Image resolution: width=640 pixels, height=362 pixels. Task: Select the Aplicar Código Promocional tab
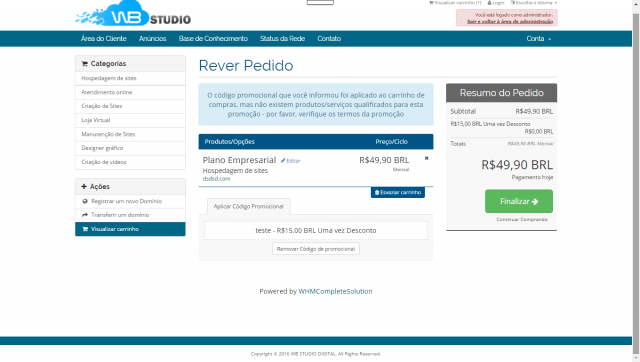click(249, 207)
